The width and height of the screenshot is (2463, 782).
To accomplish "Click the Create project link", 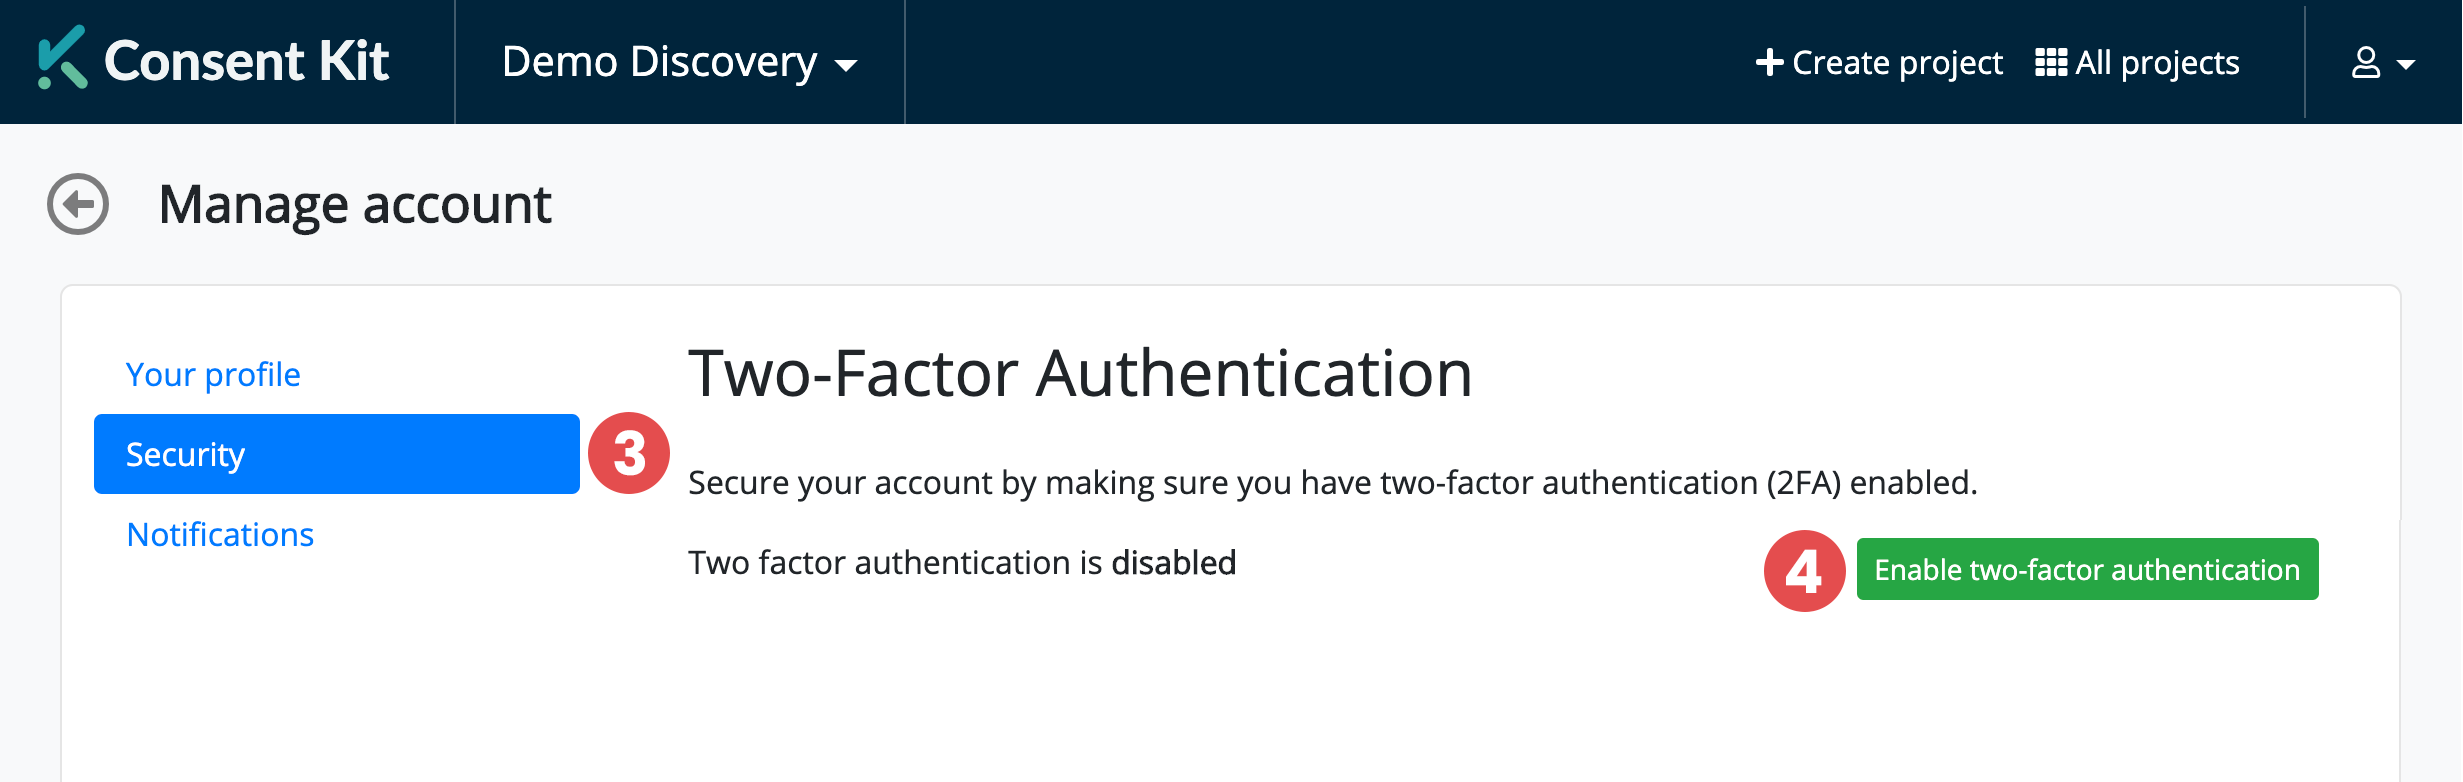I will [x=1896, y=63].
